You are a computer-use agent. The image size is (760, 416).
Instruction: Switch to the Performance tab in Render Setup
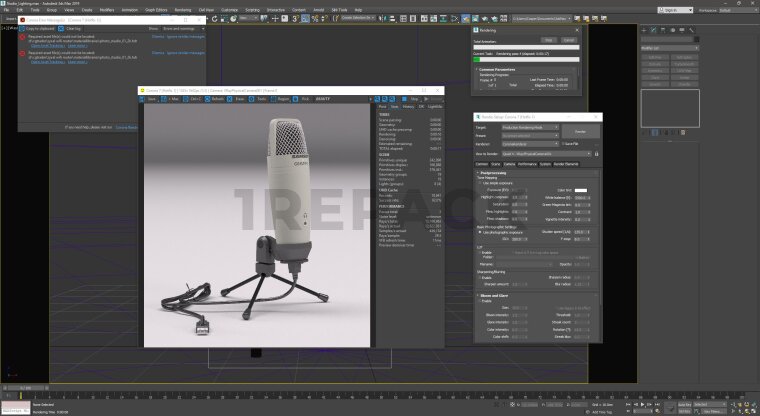coord(526,163)
